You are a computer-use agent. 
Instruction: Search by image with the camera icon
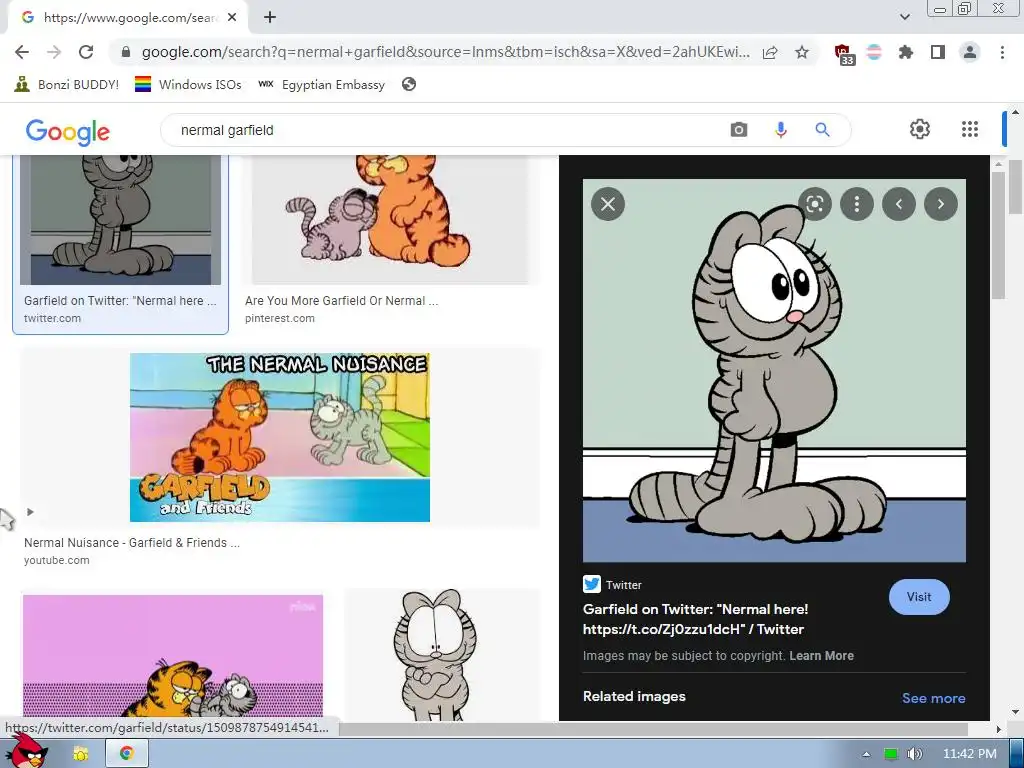tap(739, 129)
